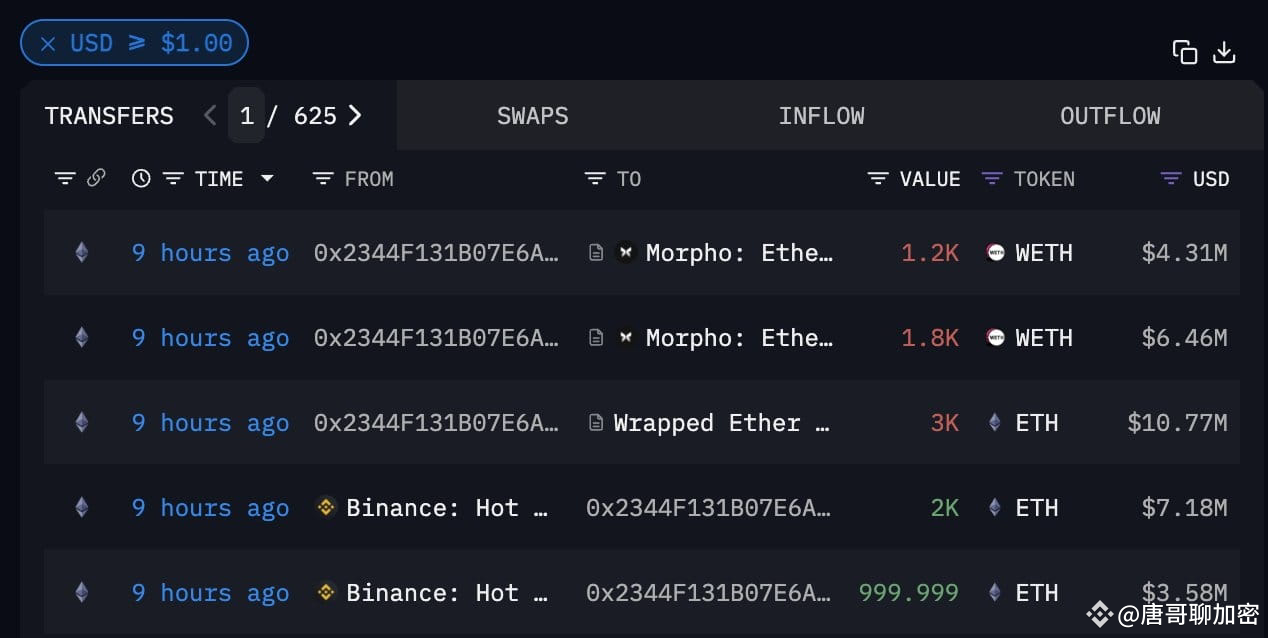Viewport: 1268px width, 638px height.
Task: Click the WETH token icon on the first row
Action: click(995, 252)
